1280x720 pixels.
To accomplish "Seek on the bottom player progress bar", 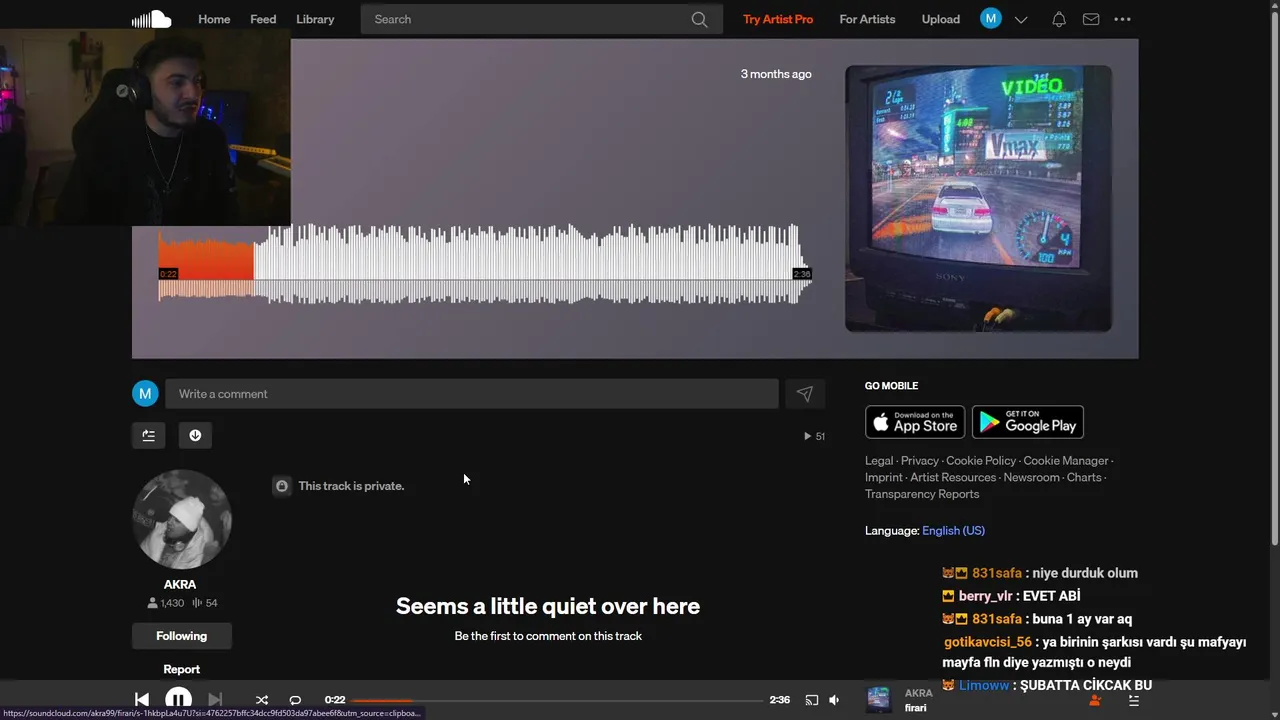I will (x=557, y=700).
